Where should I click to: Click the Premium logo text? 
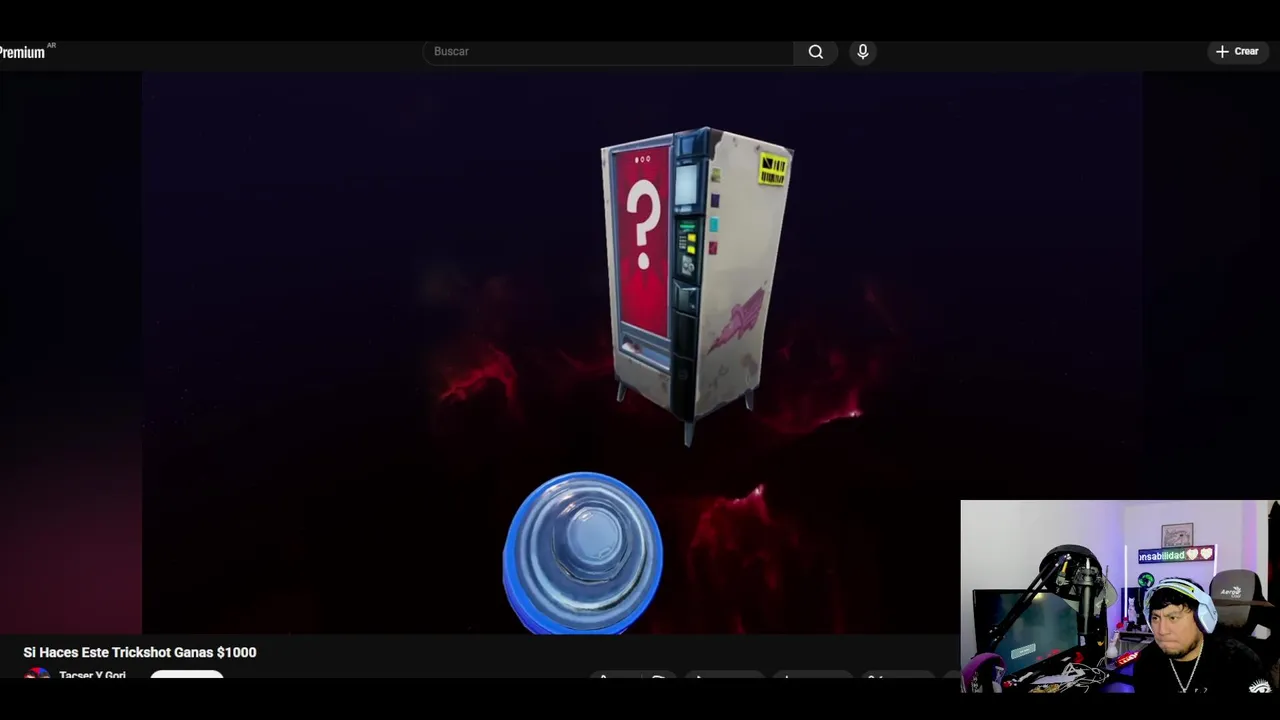point(22,52)
